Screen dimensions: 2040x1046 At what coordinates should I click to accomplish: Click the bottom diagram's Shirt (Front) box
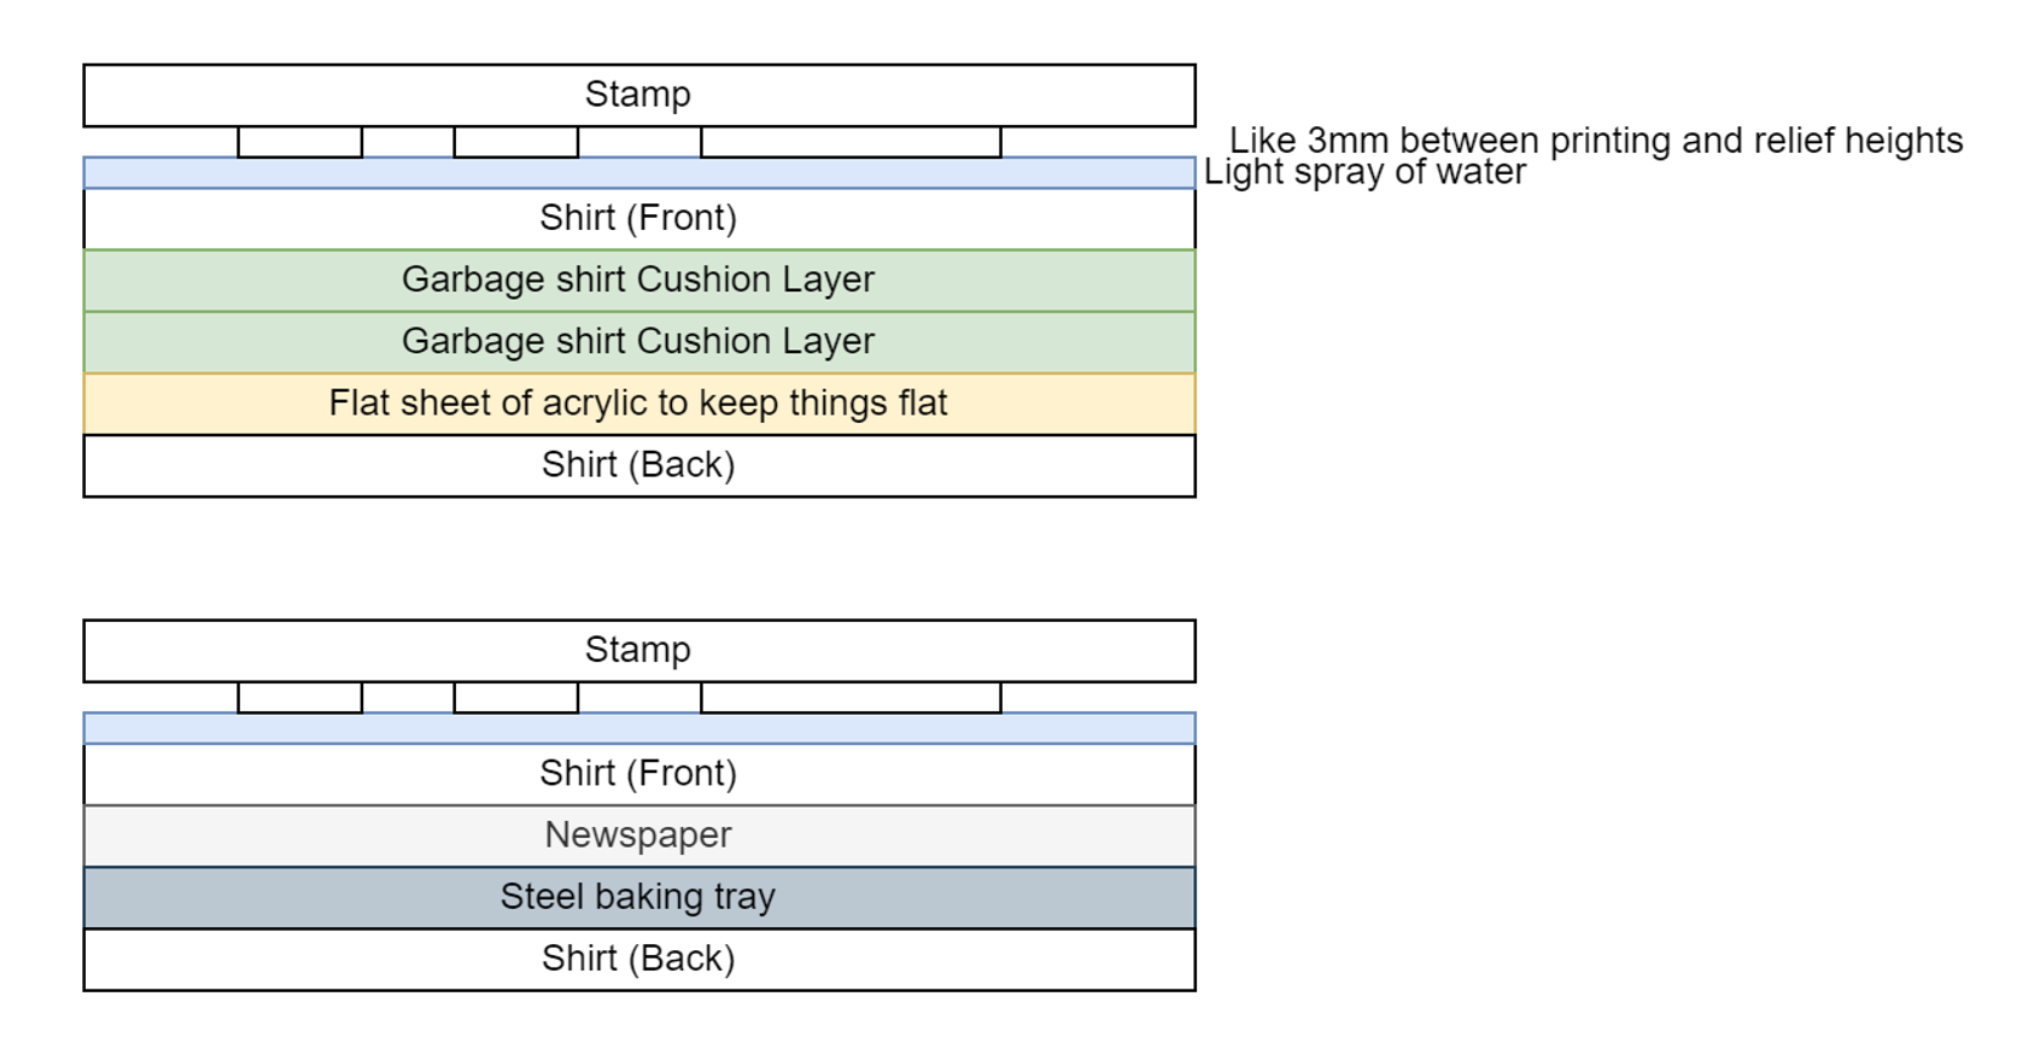[x=639, y=774]
